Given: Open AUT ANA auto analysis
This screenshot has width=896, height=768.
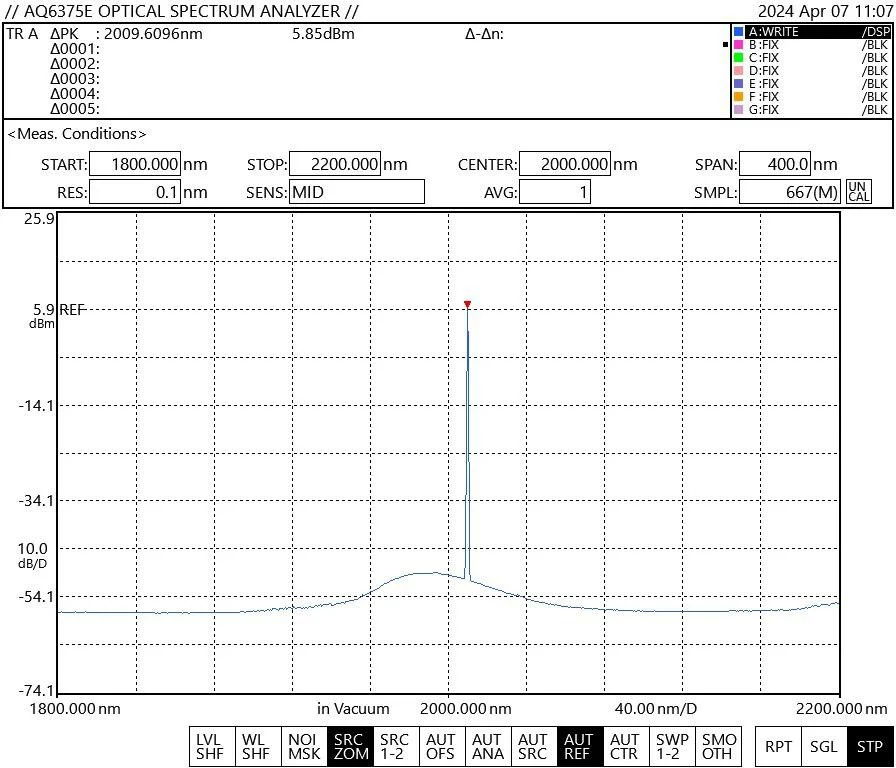Looking at the screenshot, I should coord(486,746).
